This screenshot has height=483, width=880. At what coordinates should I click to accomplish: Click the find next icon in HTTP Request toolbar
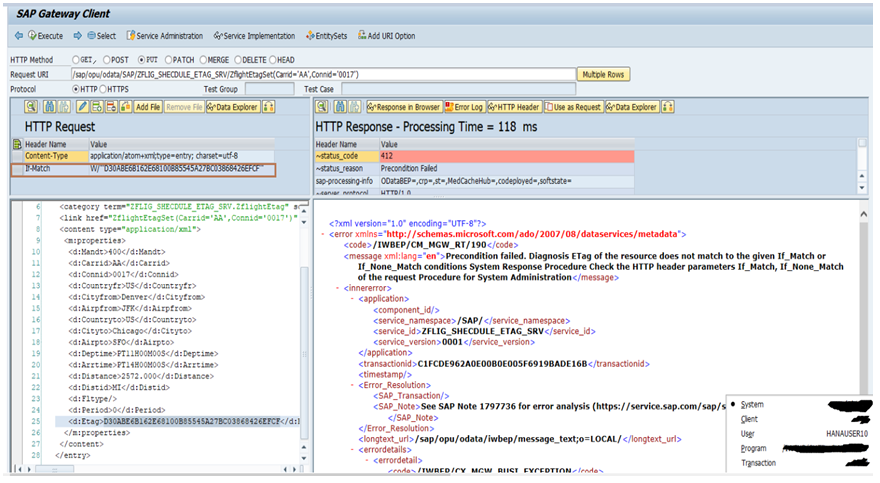point(64,107)
